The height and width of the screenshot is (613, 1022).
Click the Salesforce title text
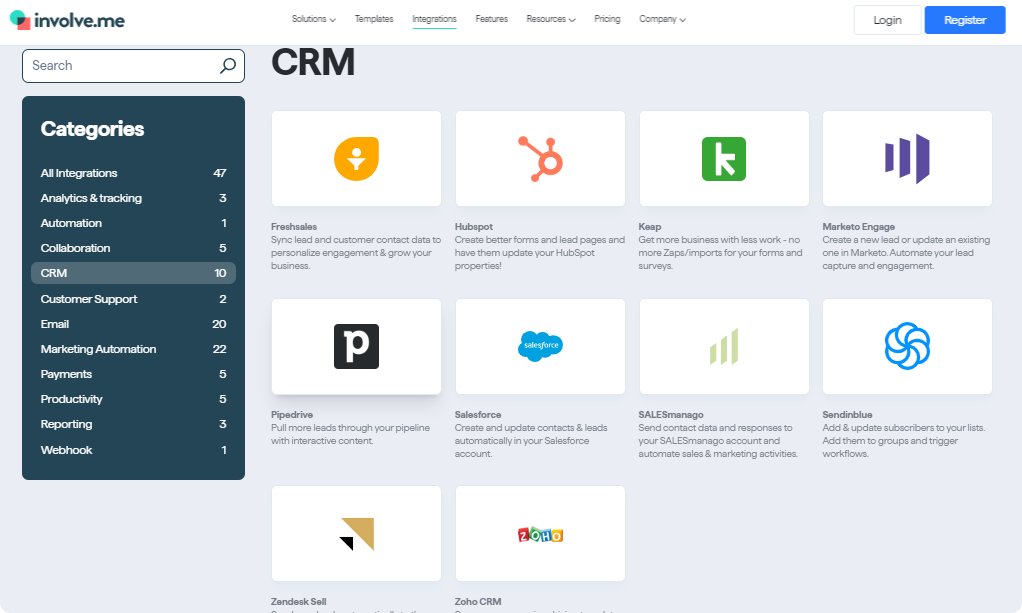point(478,415)
